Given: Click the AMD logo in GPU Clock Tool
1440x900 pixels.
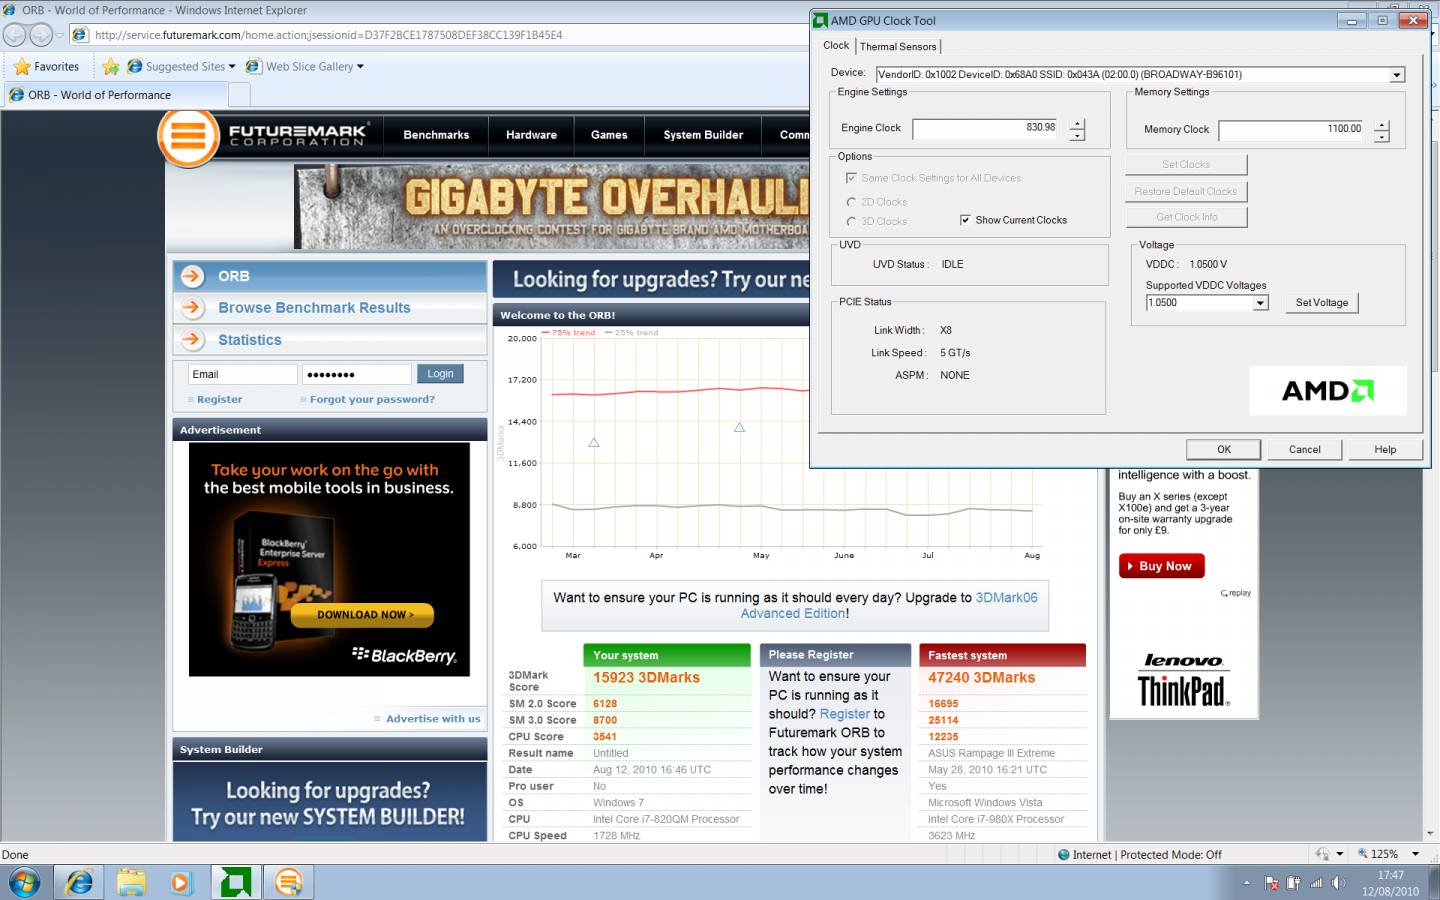Looking at the screenshot, I should click(1328, 391).
